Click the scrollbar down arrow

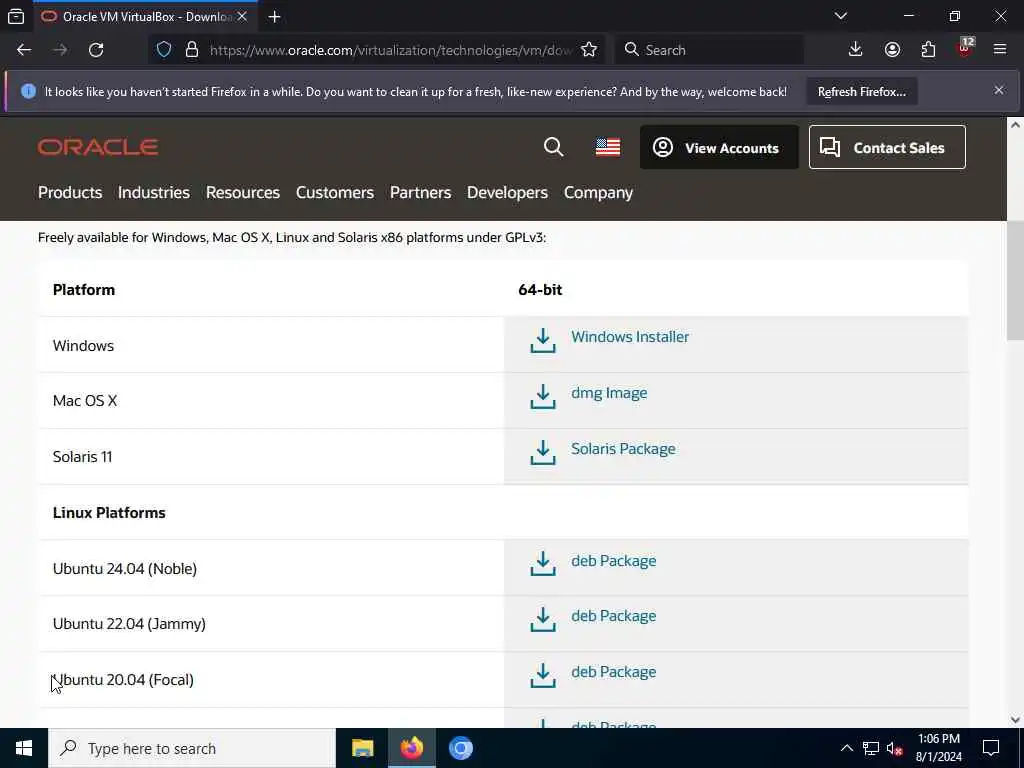point(1016,720)
